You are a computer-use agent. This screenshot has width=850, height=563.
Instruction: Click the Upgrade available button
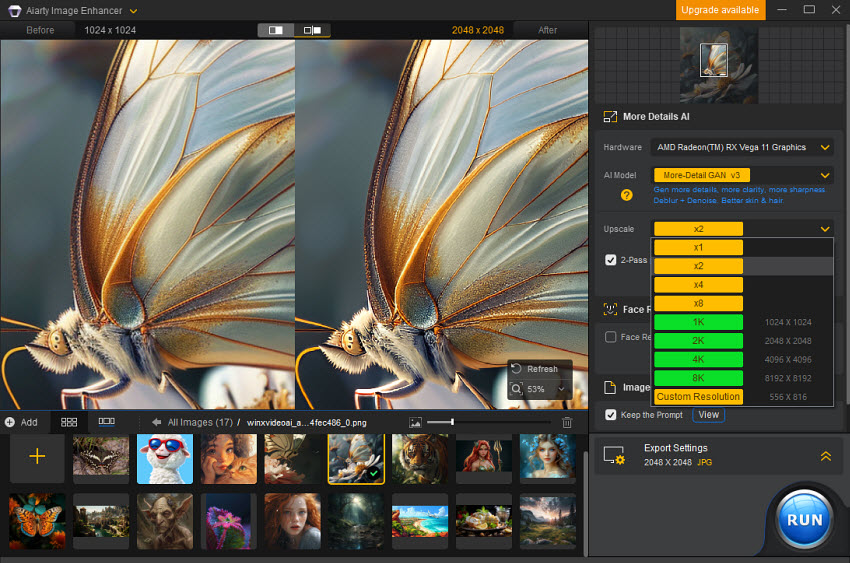click(720, 10)
